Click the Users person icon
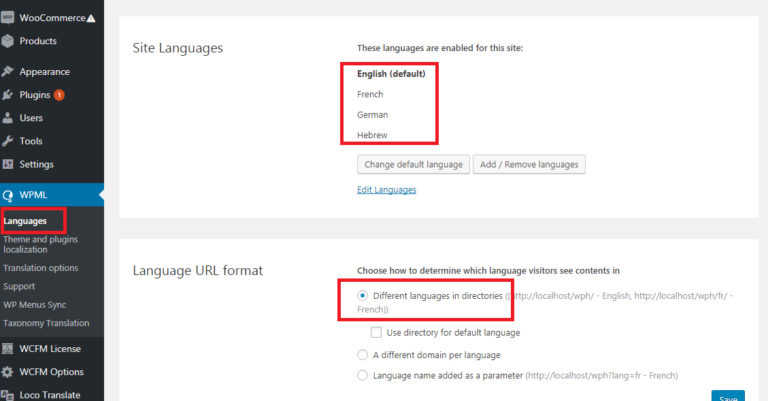This screenshot has height=401, width=768. coord(8,118)
